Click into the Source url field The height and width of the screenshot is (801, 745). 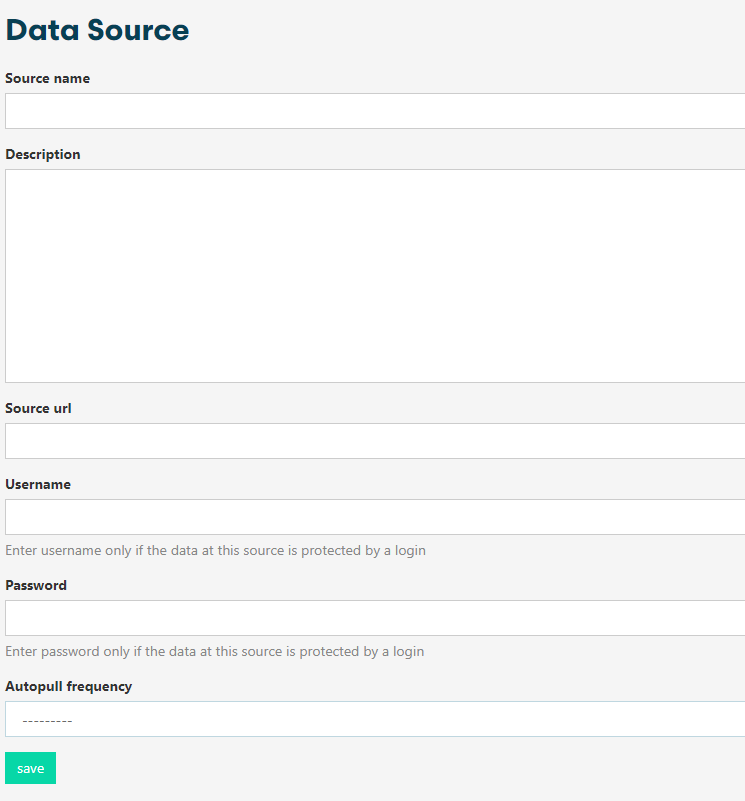click(x=375, y=441)
